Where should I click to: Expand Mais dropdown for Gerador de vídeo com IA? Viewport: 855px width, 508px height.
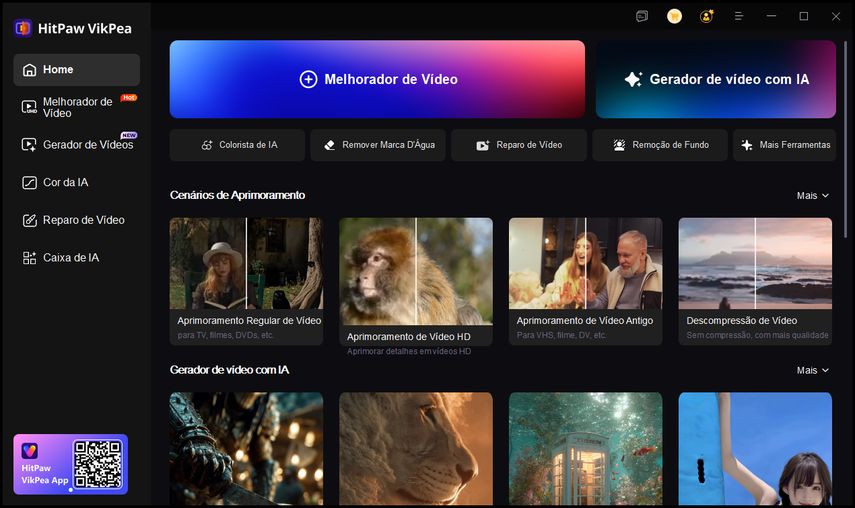click(x=812, y=371)
